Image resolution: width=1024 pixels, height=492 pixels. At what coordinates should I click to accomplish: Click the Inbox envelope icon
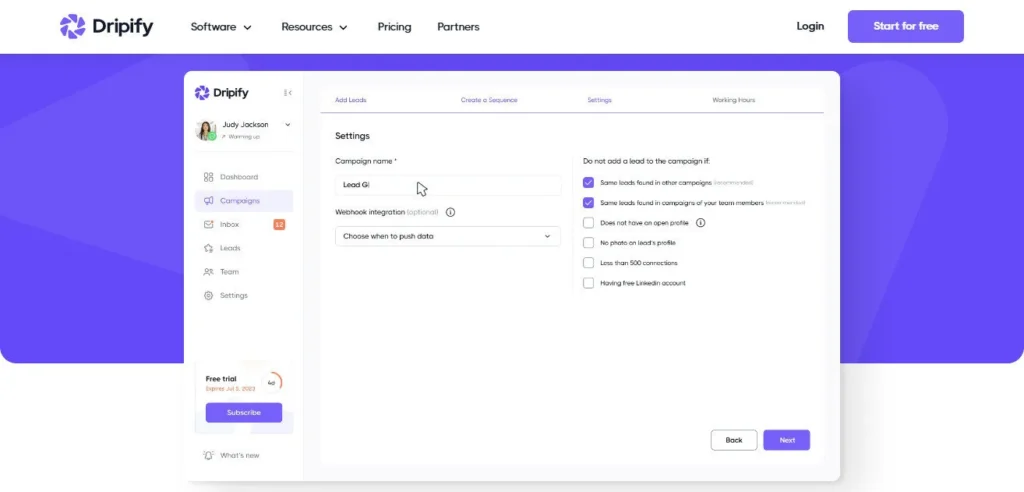(x=208, y=224)
